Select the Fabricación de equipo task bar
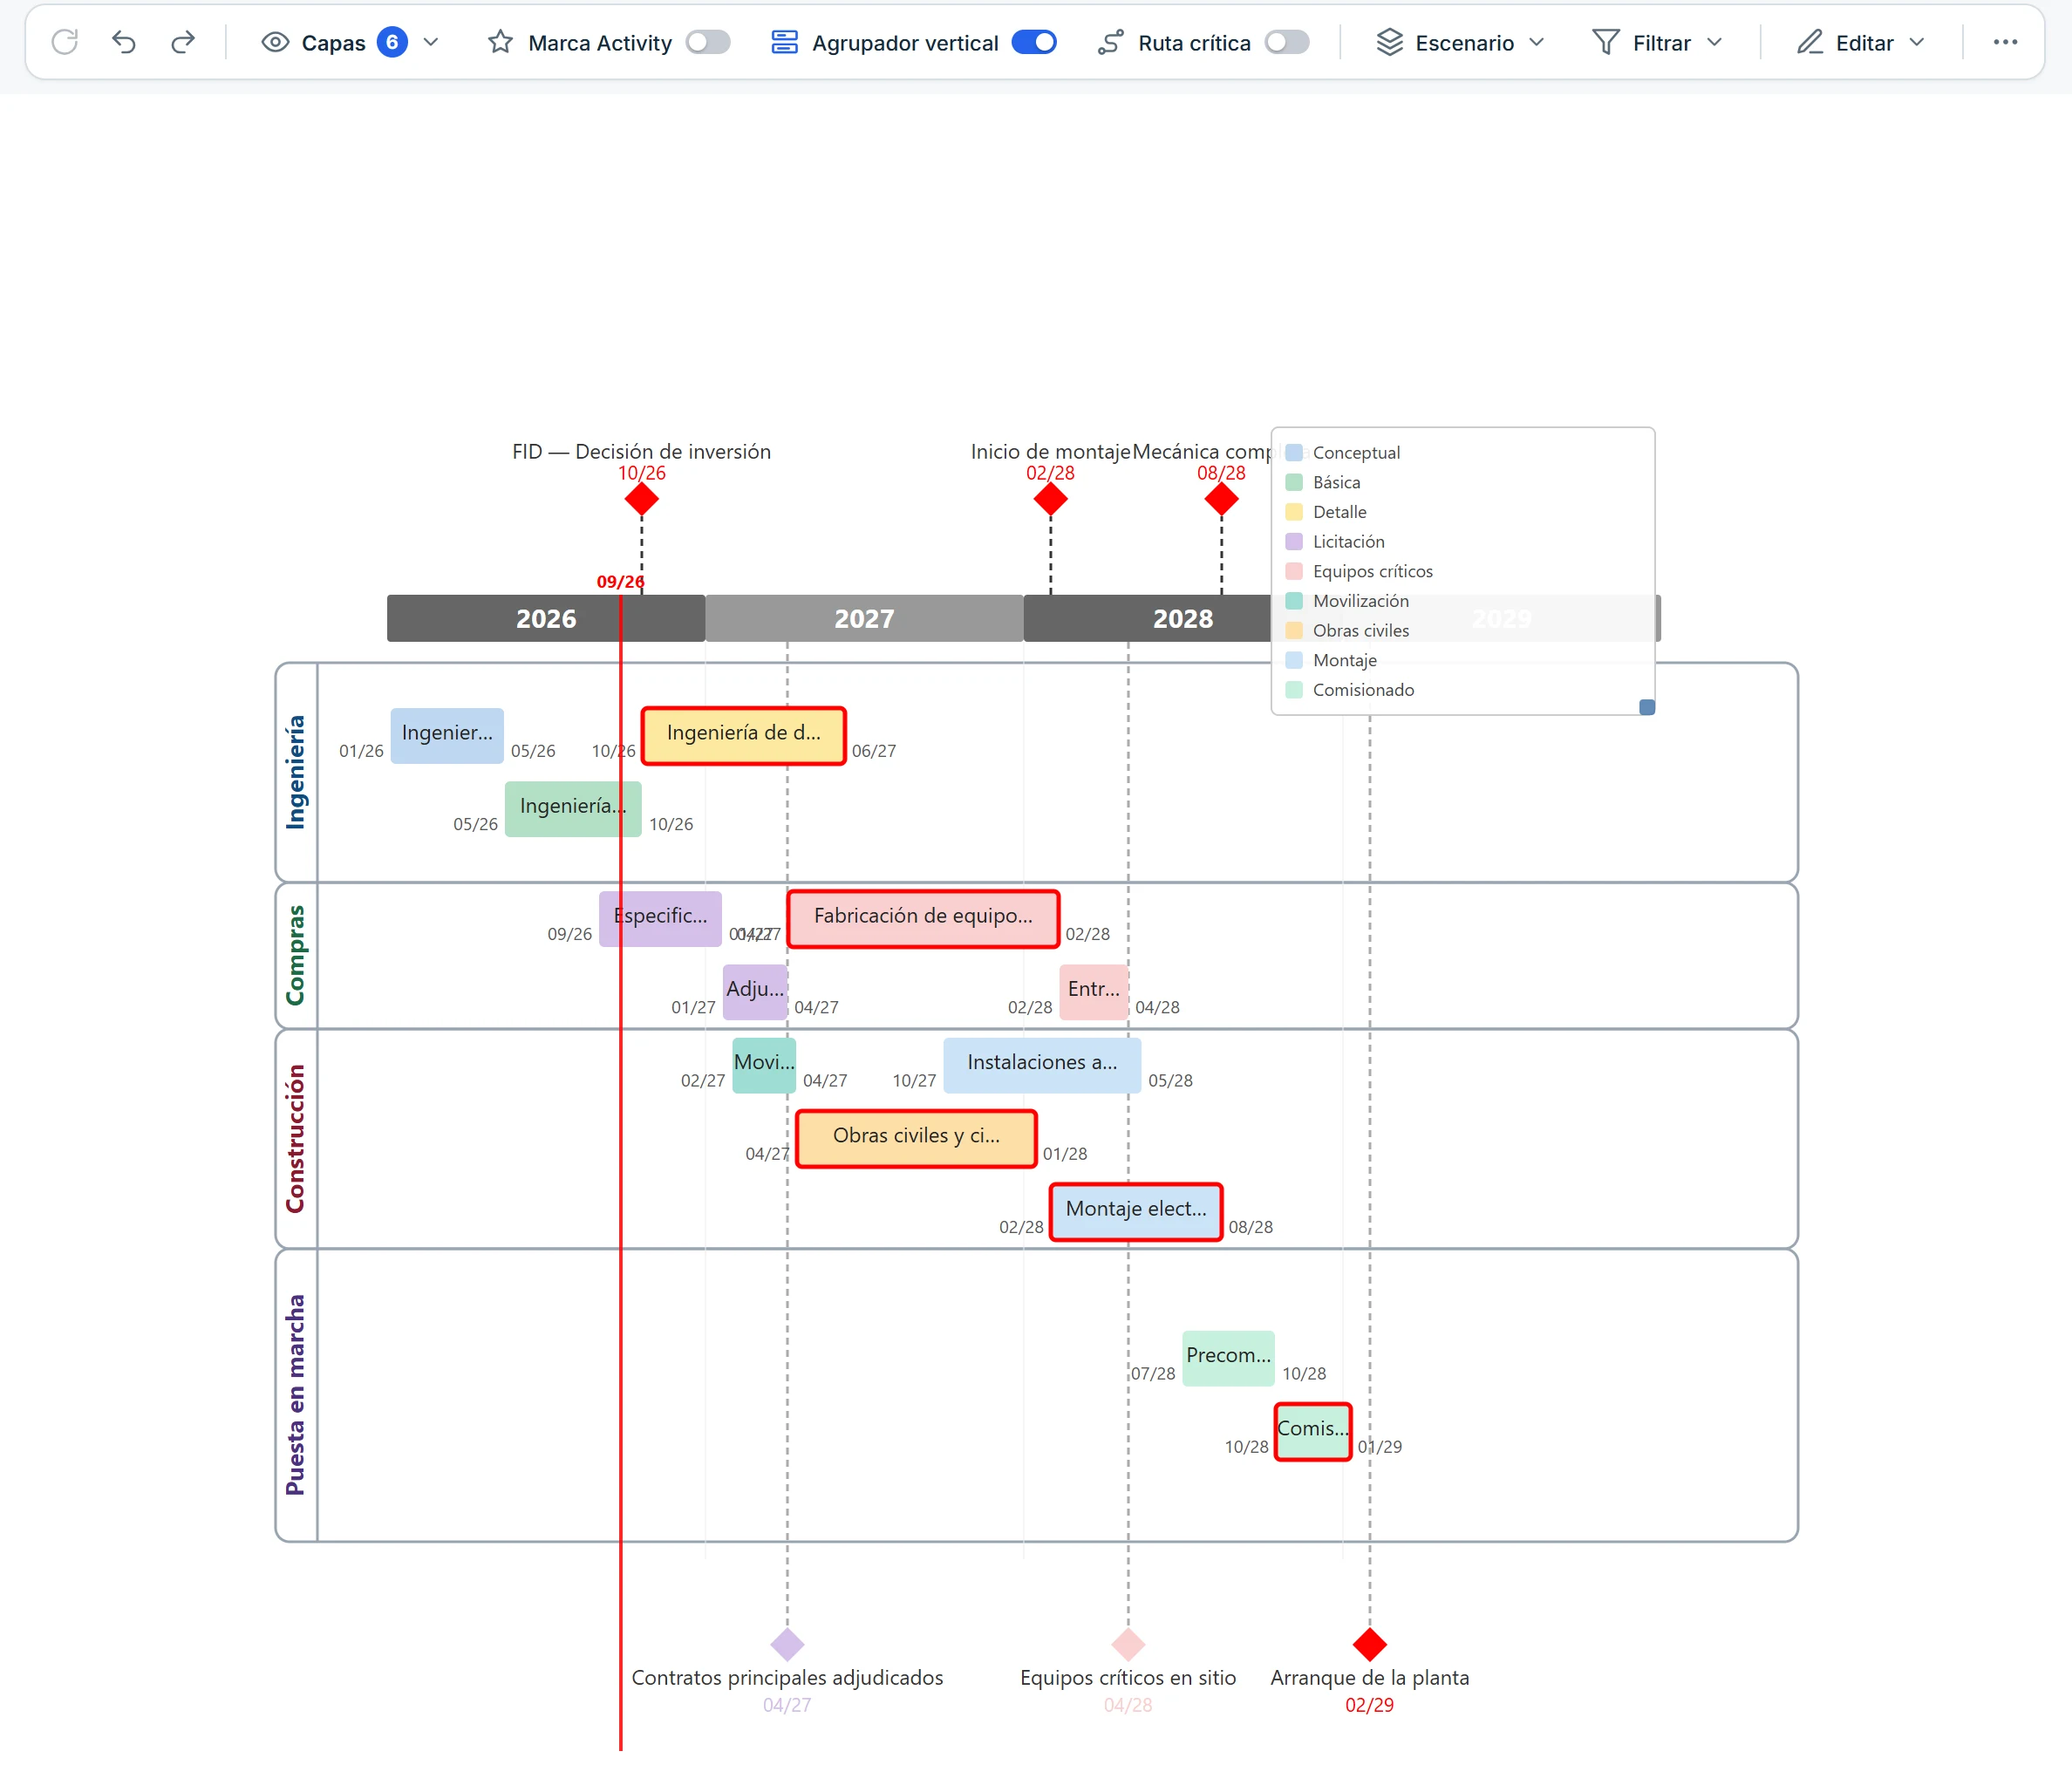2072x1765 pixels. 923,918
